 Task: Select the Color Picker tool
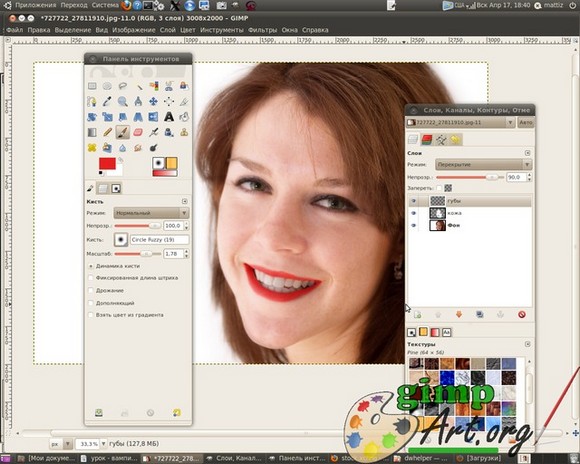coord(107,101)
